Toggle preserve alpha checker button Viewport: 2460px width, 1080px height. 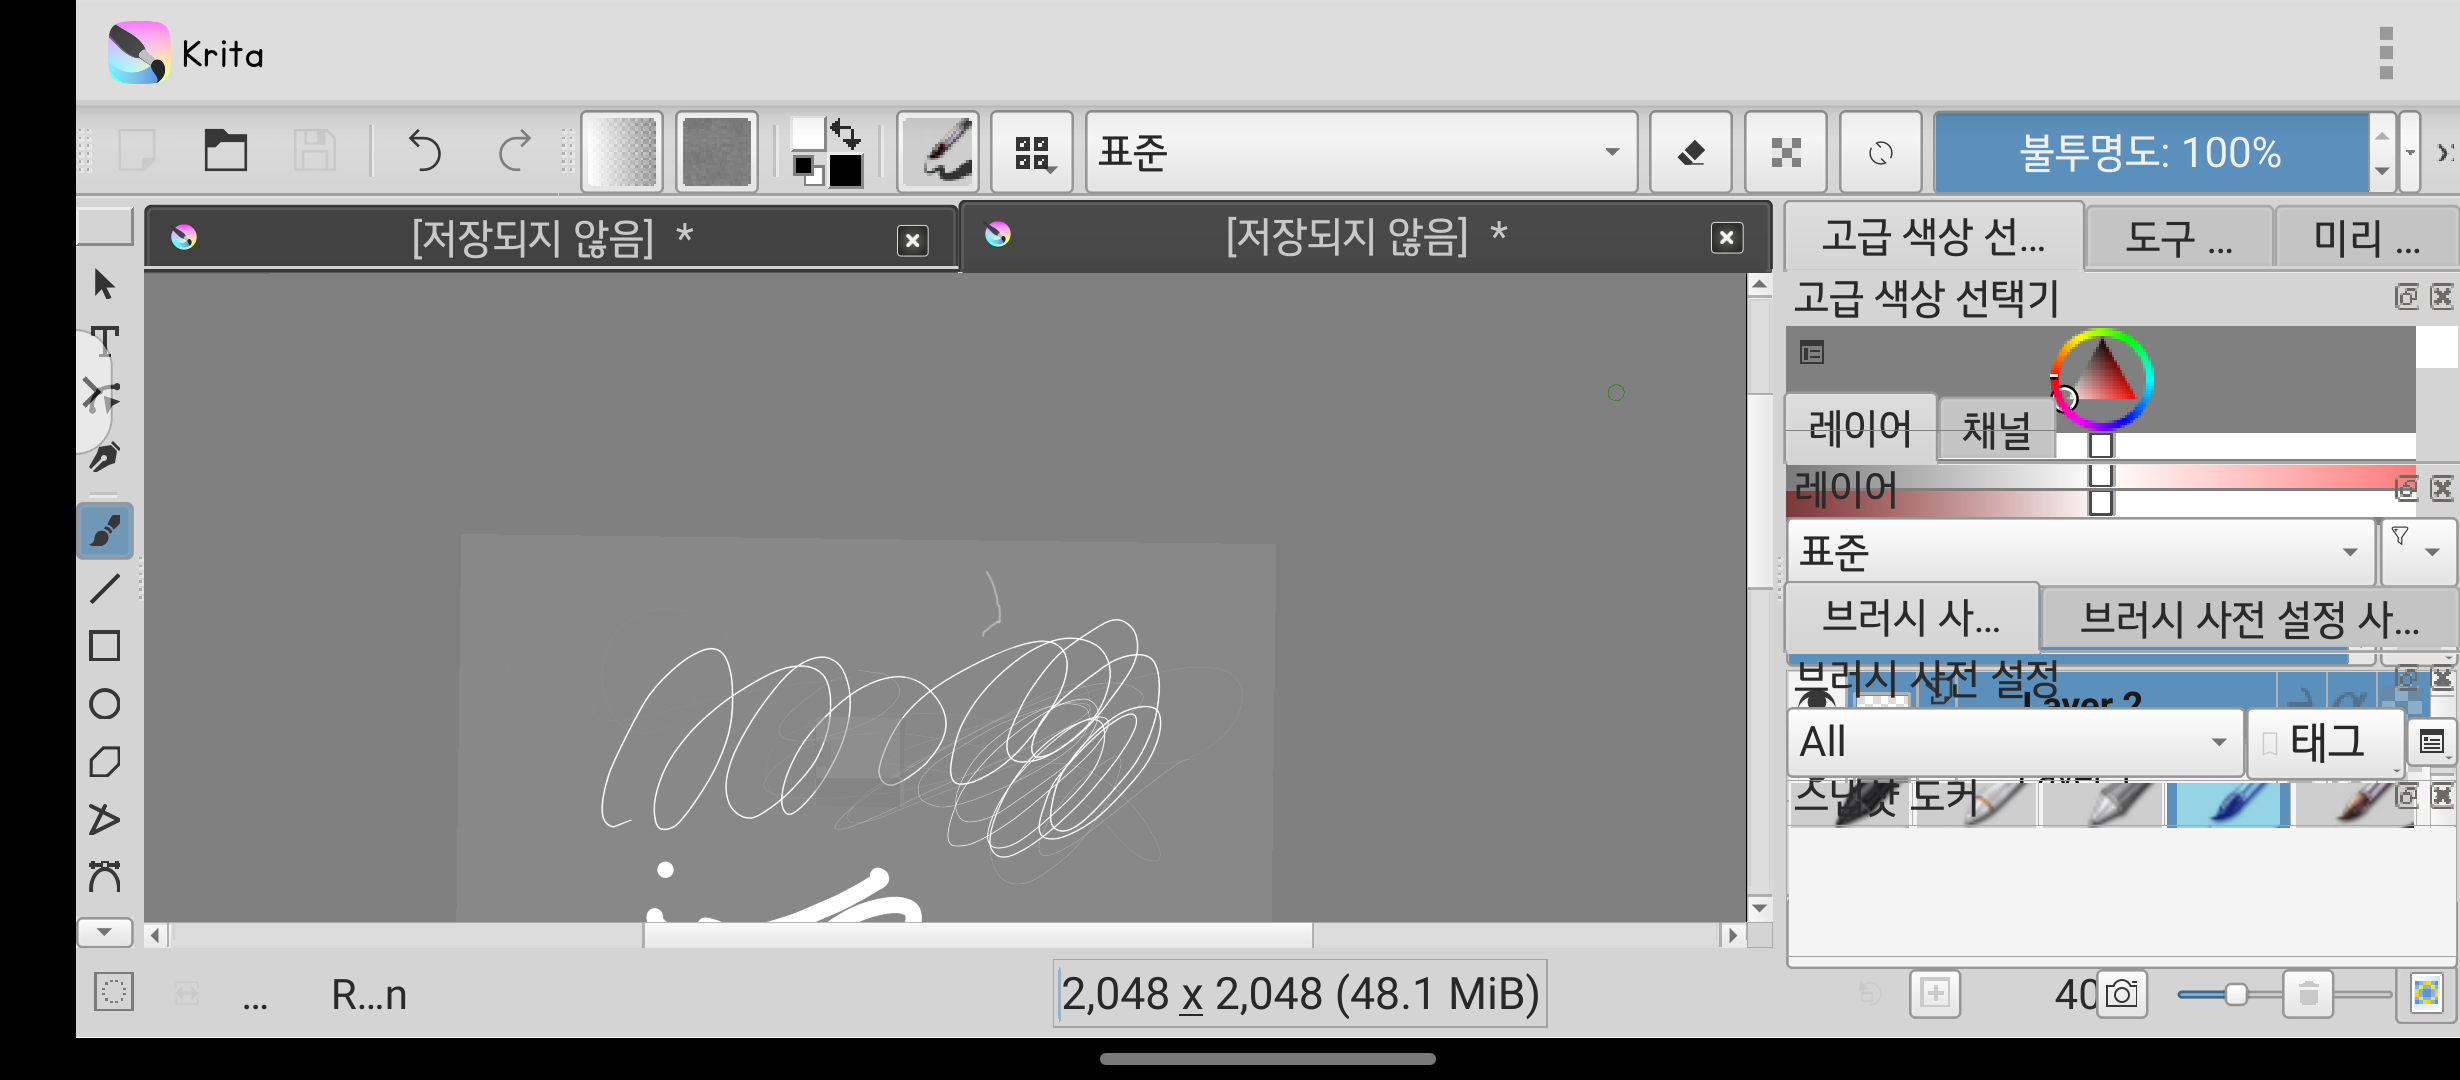click(x=1785, y=152)
